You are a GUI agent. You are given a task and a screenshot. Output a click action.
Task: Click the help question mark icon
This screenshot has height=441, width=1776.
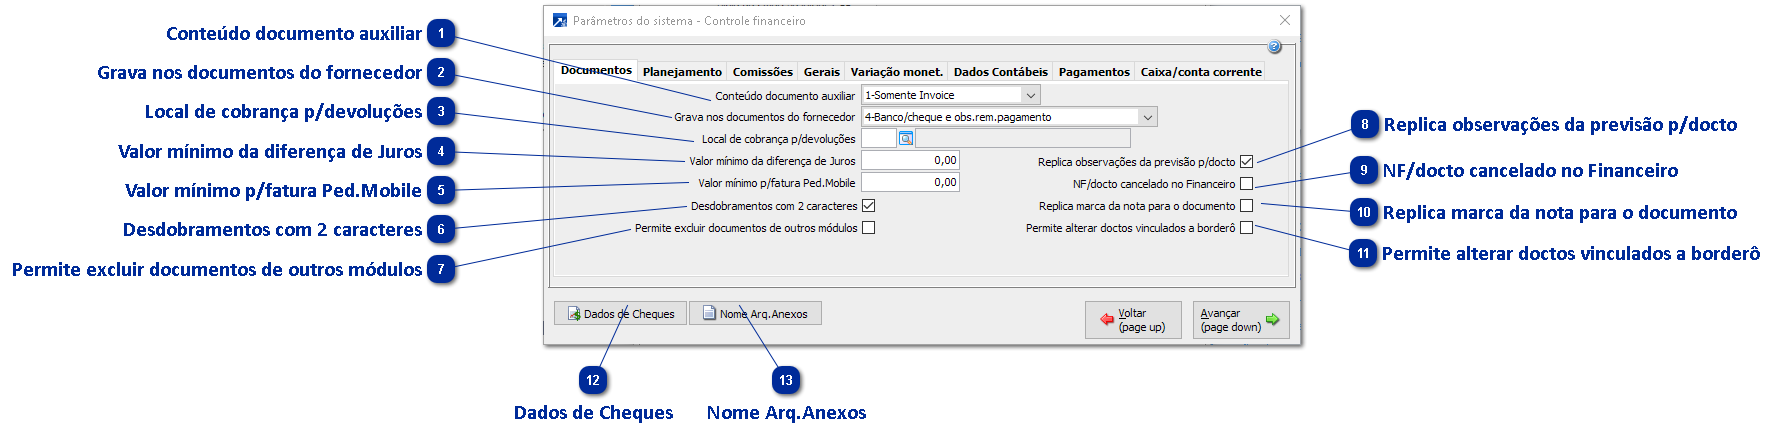point(1274,47)
